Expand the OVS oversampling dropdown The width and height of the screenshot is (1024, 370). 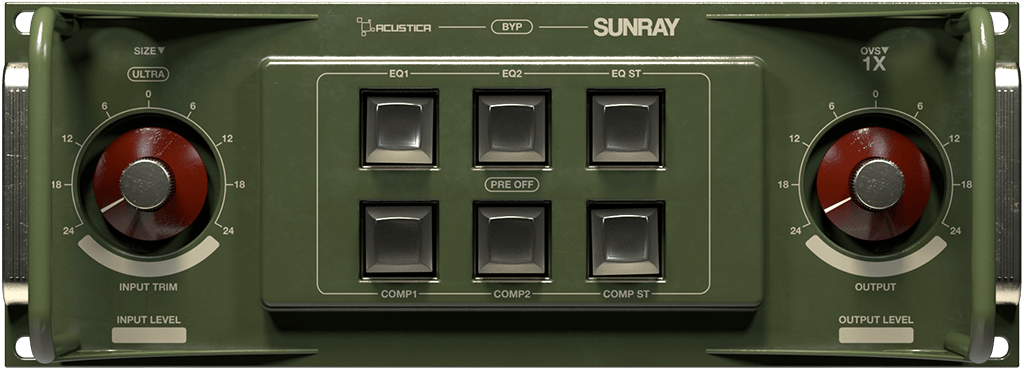tap(885, 50)
